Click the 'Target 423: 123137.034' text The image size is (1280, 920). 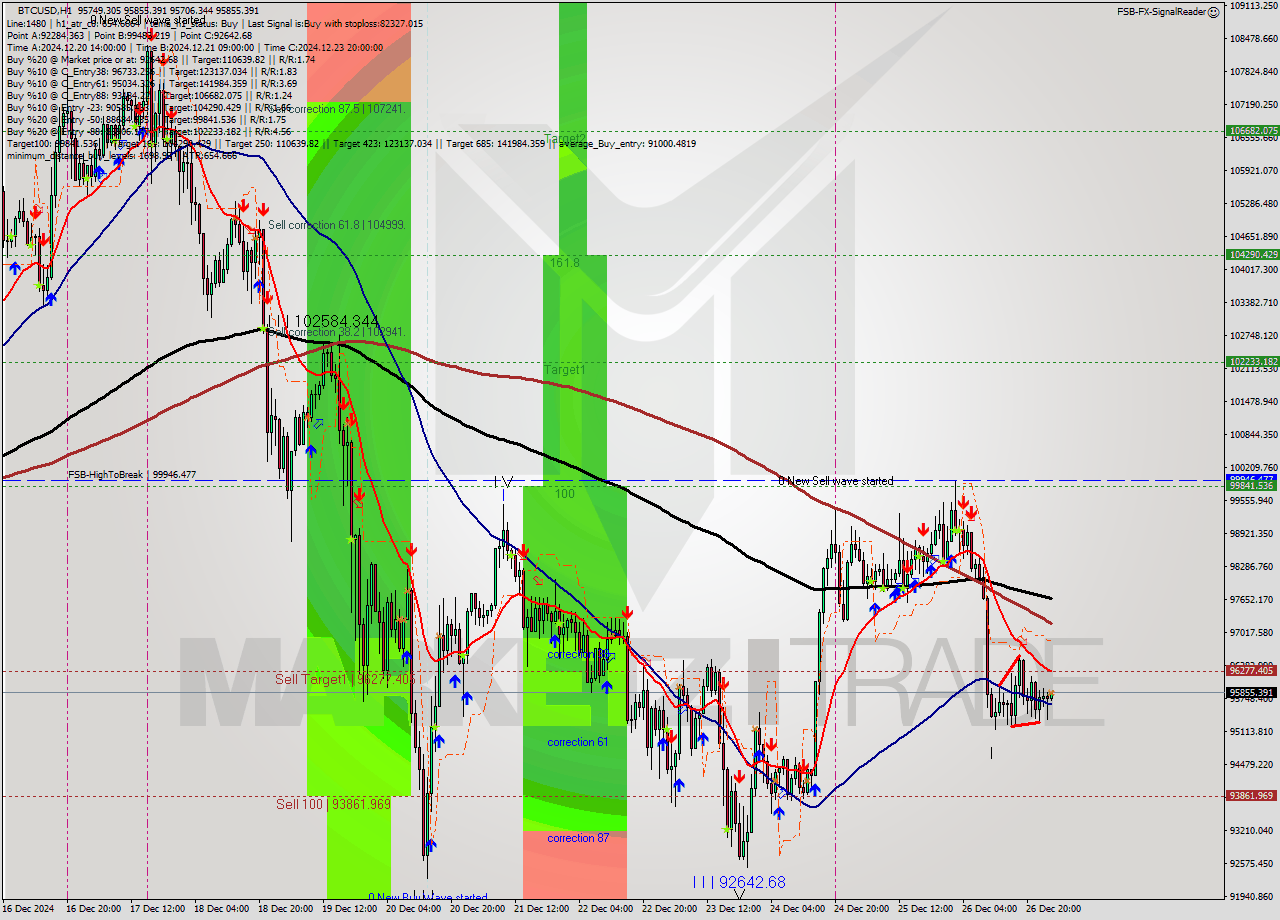[x=384, y=143]
